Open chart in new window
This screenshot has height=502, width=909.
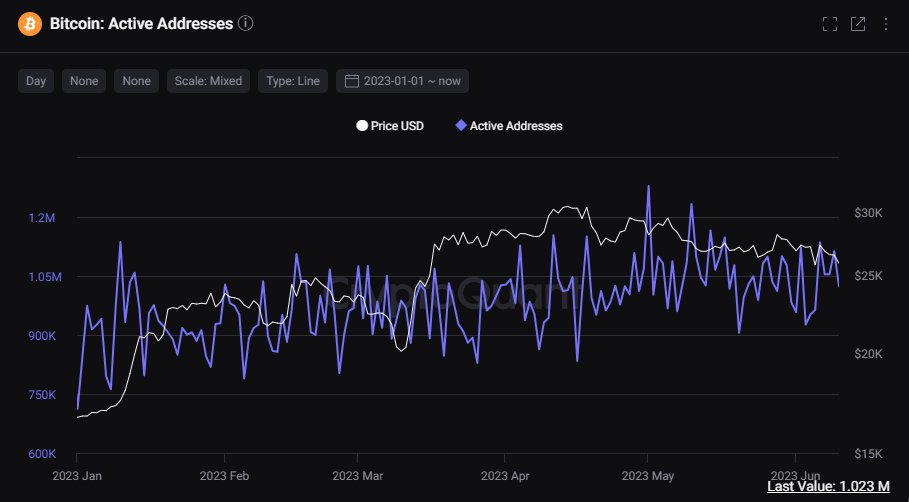point(857,24)
